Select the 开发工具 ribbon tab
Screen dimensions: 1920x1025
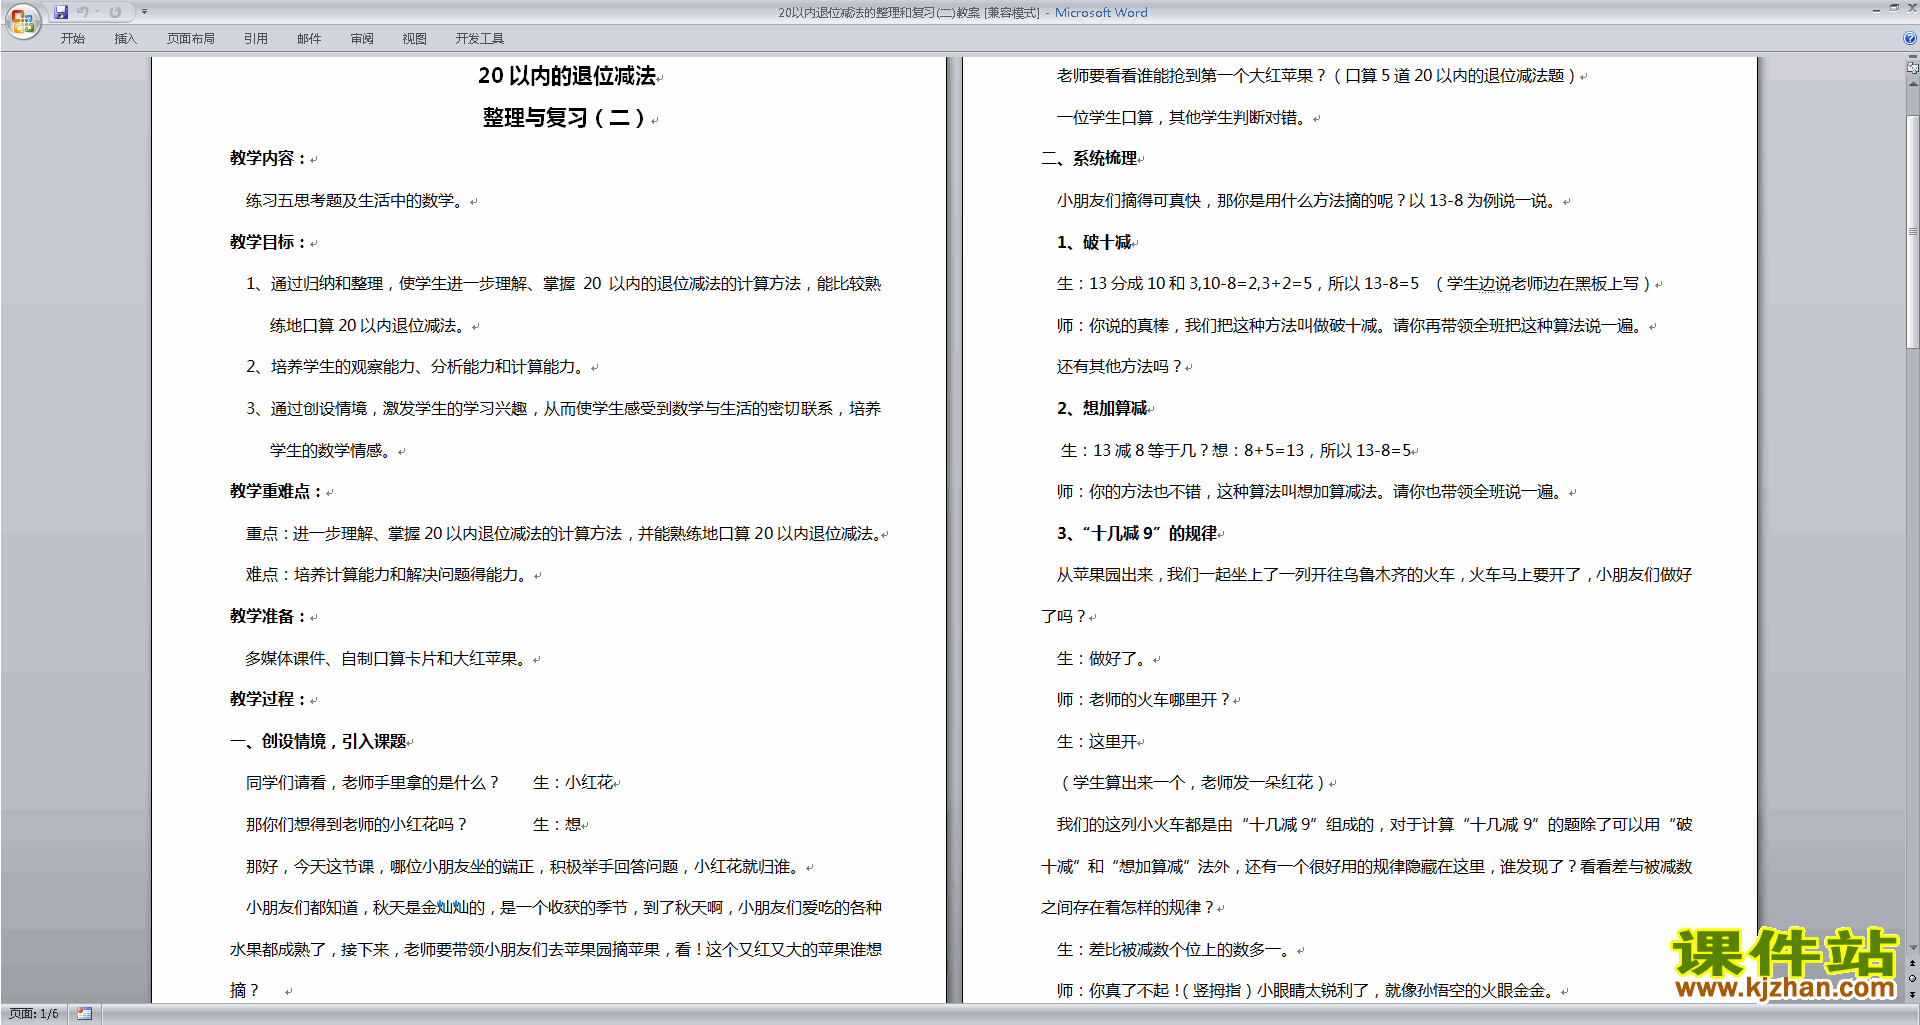coord(480,39)
